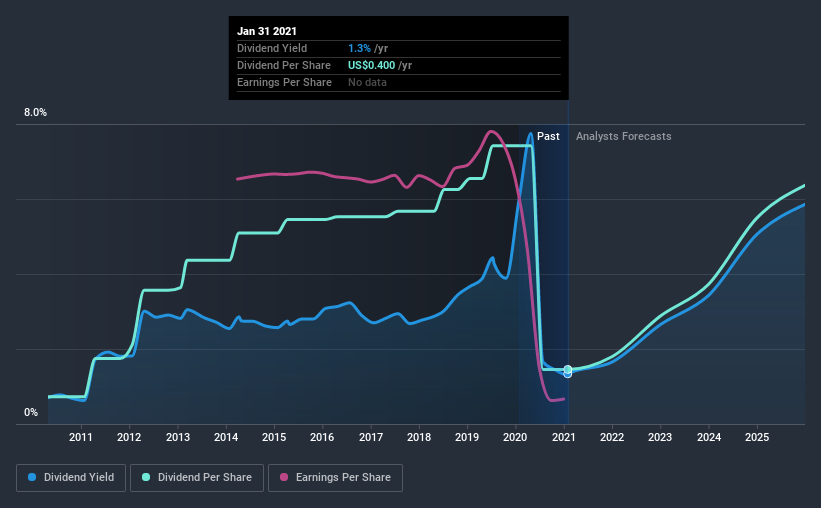Click the 'Jan 31 2021' tooltip header
This screenshot has width=821, height=508.
[267, 31]
